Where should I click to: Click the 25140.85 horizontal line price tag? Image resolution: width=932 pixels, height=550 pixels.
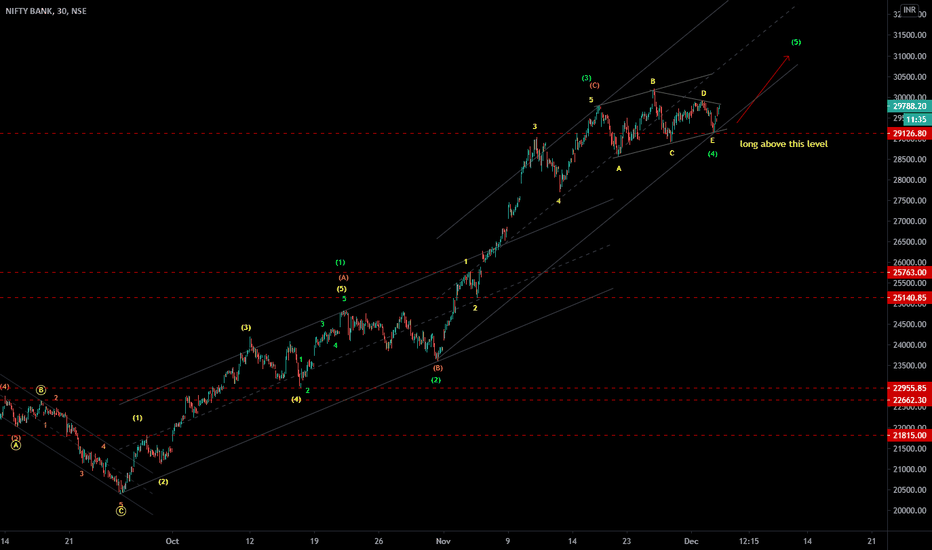pos(909,298)
